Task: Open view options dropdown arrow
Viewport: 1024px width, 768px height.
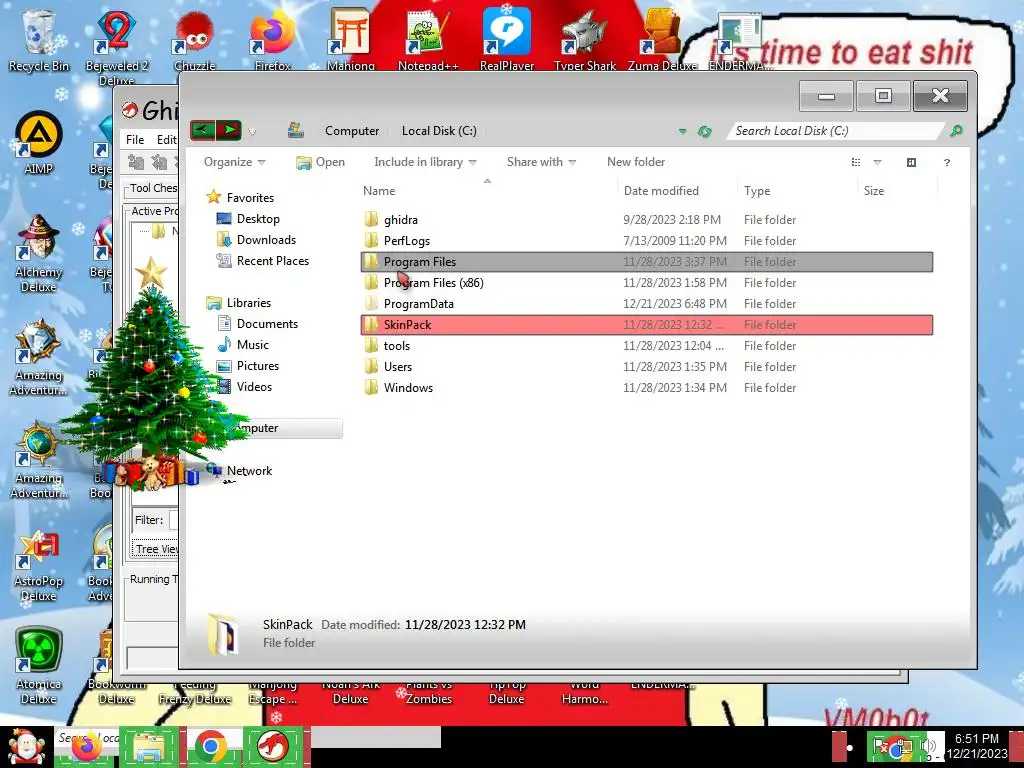Action: (x=877, y=162)
